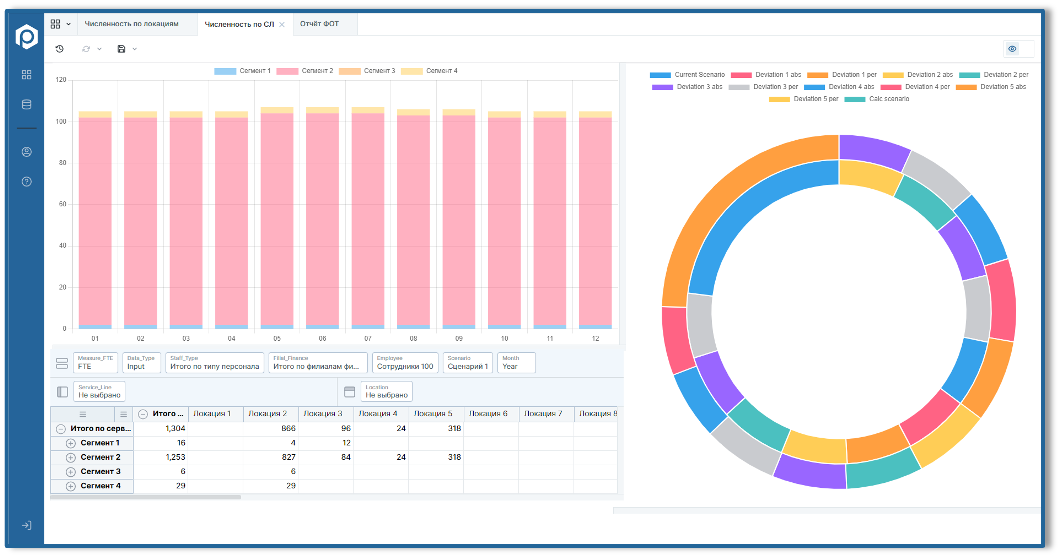
Task: Click the history clock icon in toolbar
Action: 60,49
